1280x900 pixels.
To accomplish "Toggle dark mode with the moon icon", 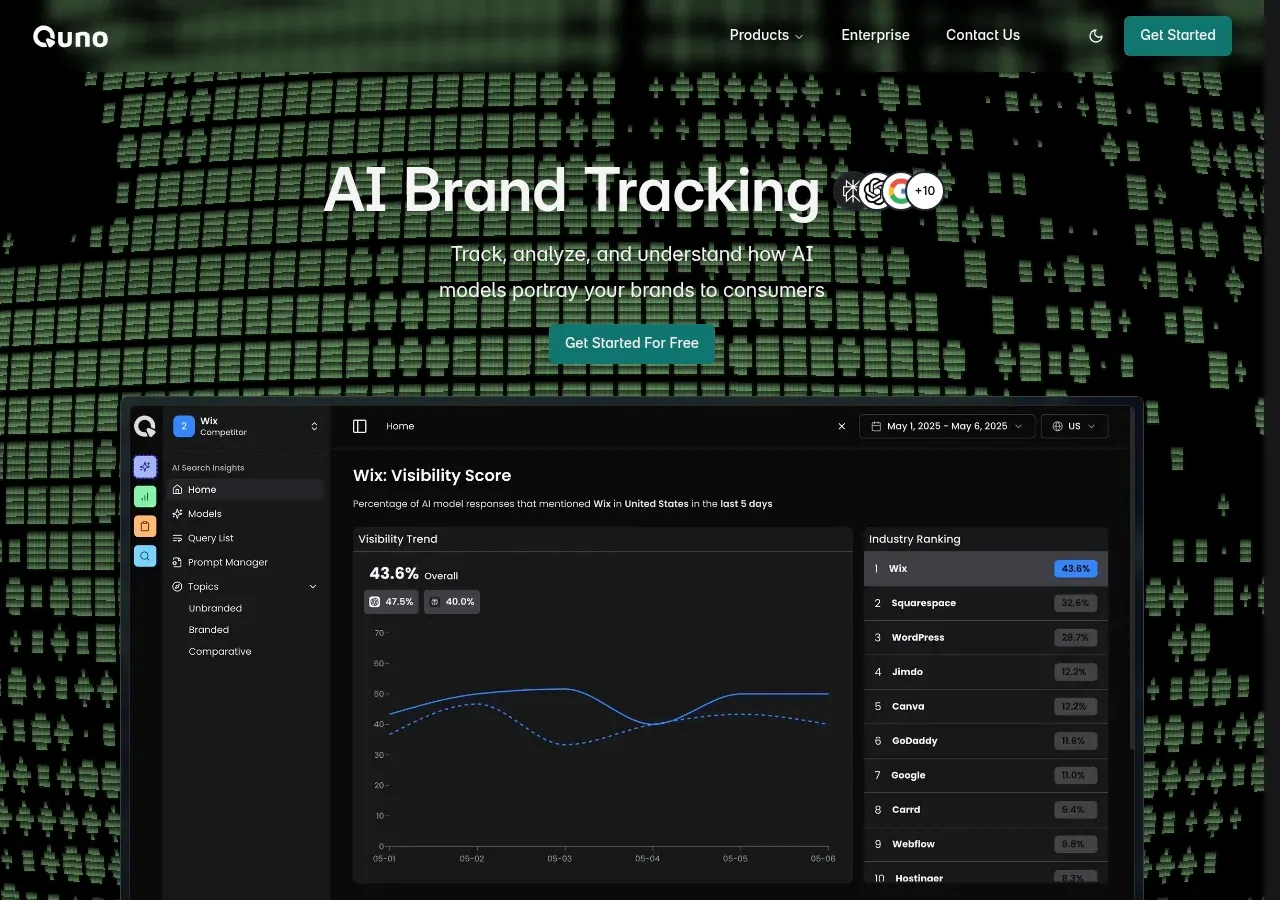I will [x=1096, y=36].
